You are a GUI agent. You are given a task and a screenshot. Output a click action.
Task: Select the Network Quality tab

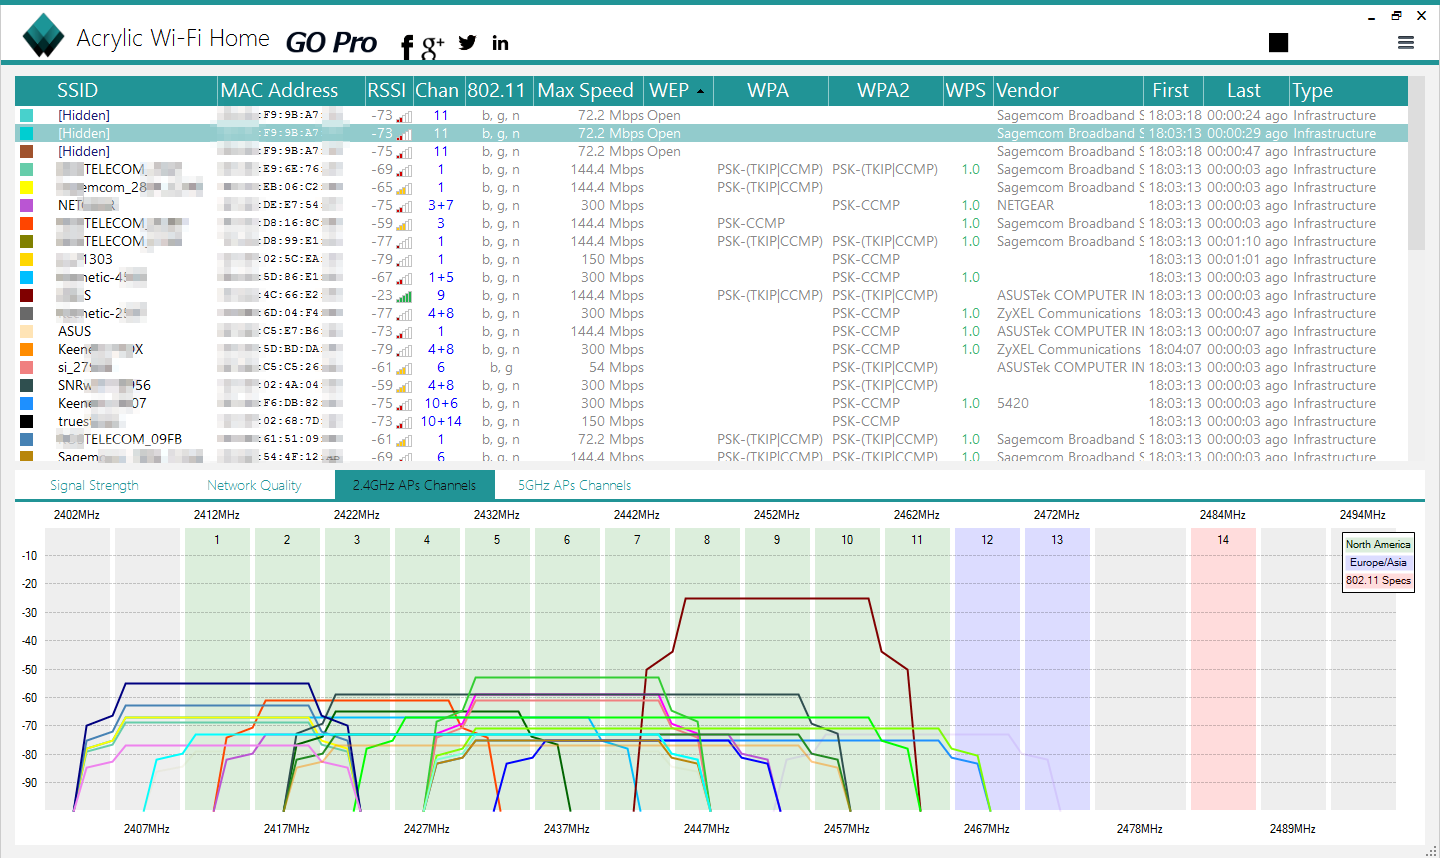pyautogui.click(x=254, y=485)
